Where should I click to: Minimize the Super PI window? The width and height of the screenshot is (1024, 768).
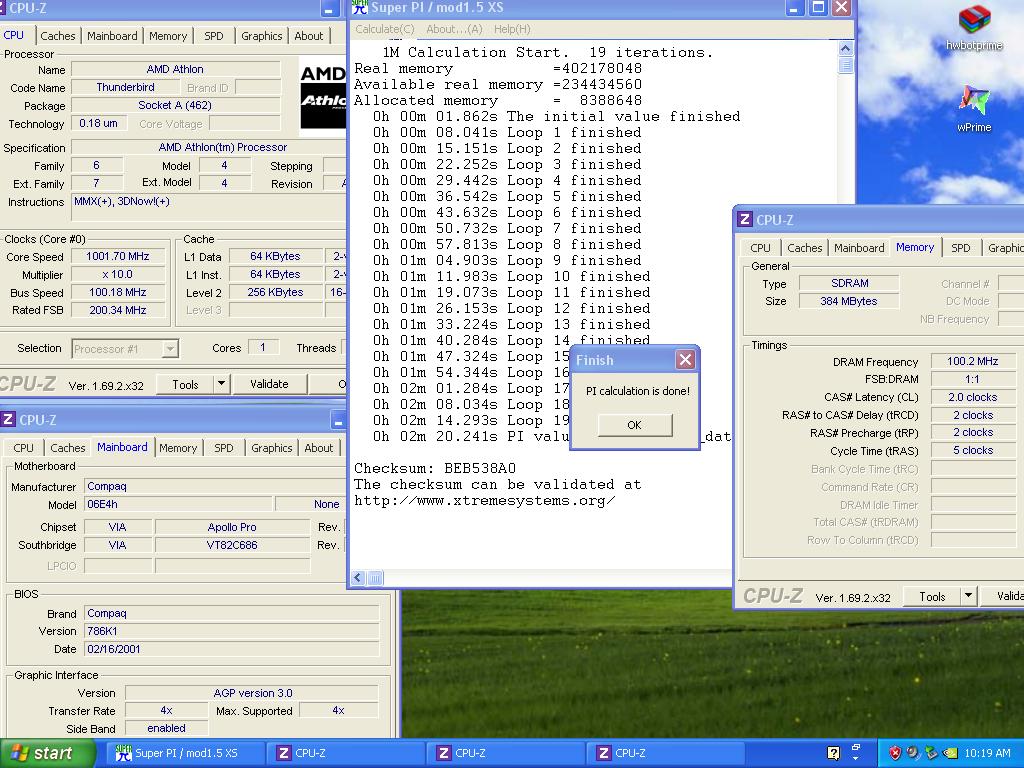point(795,8)
